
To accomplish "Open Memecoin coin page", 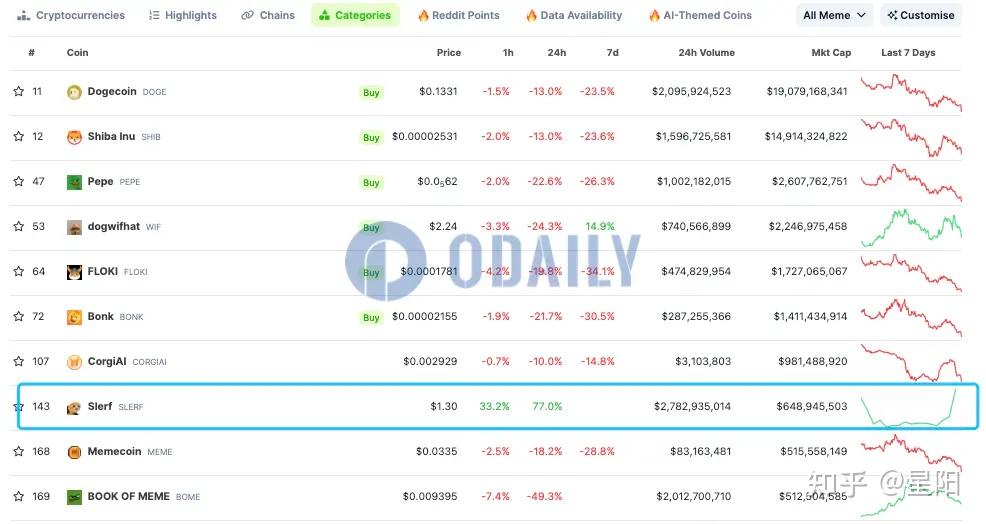I will 114,452.
